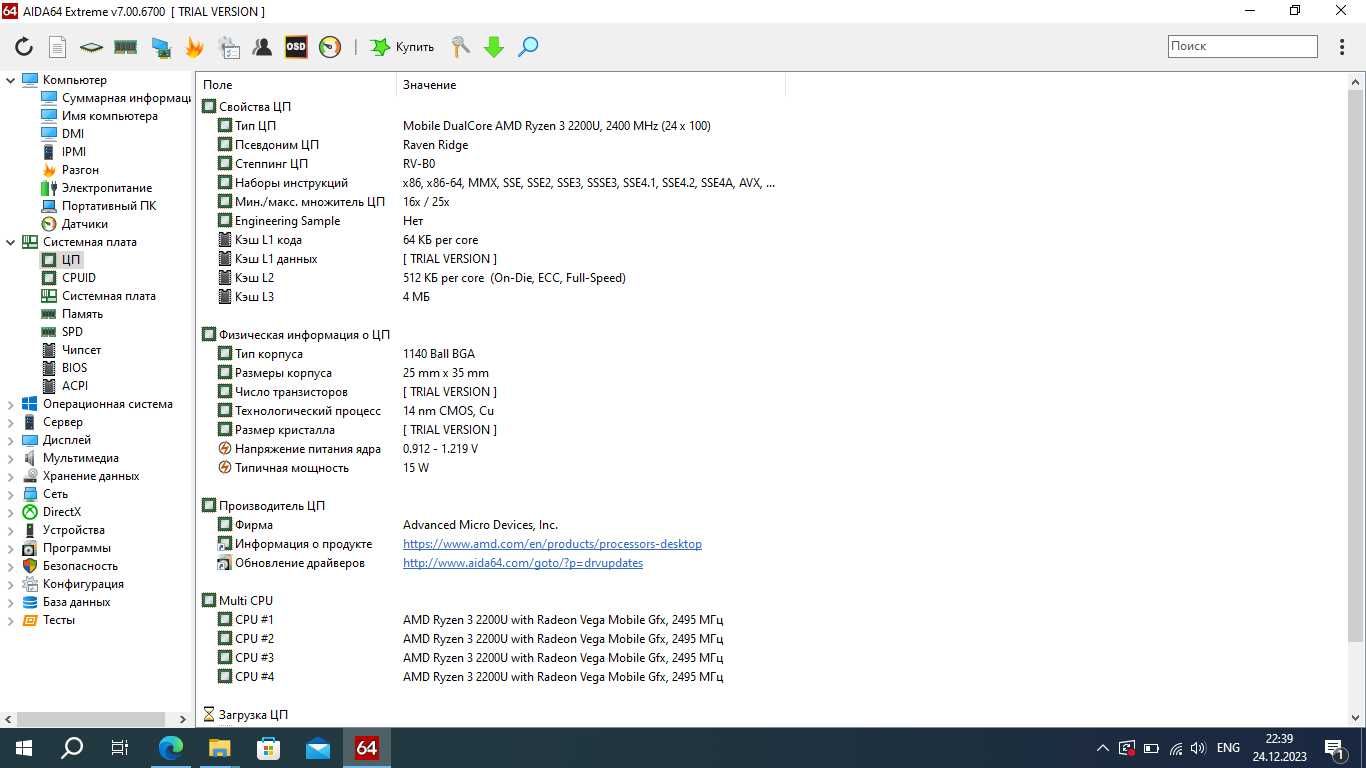Image resolution: width=1366 pixels, height=768 pixels.
Task: Click the gear-and-checklist toolbar icon
Action: pos(228,47)
